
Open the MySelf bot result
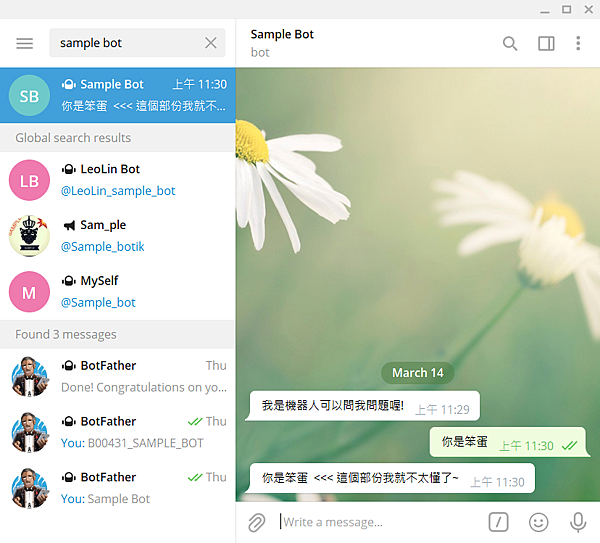pyautogui.click(x=117, y=292)
